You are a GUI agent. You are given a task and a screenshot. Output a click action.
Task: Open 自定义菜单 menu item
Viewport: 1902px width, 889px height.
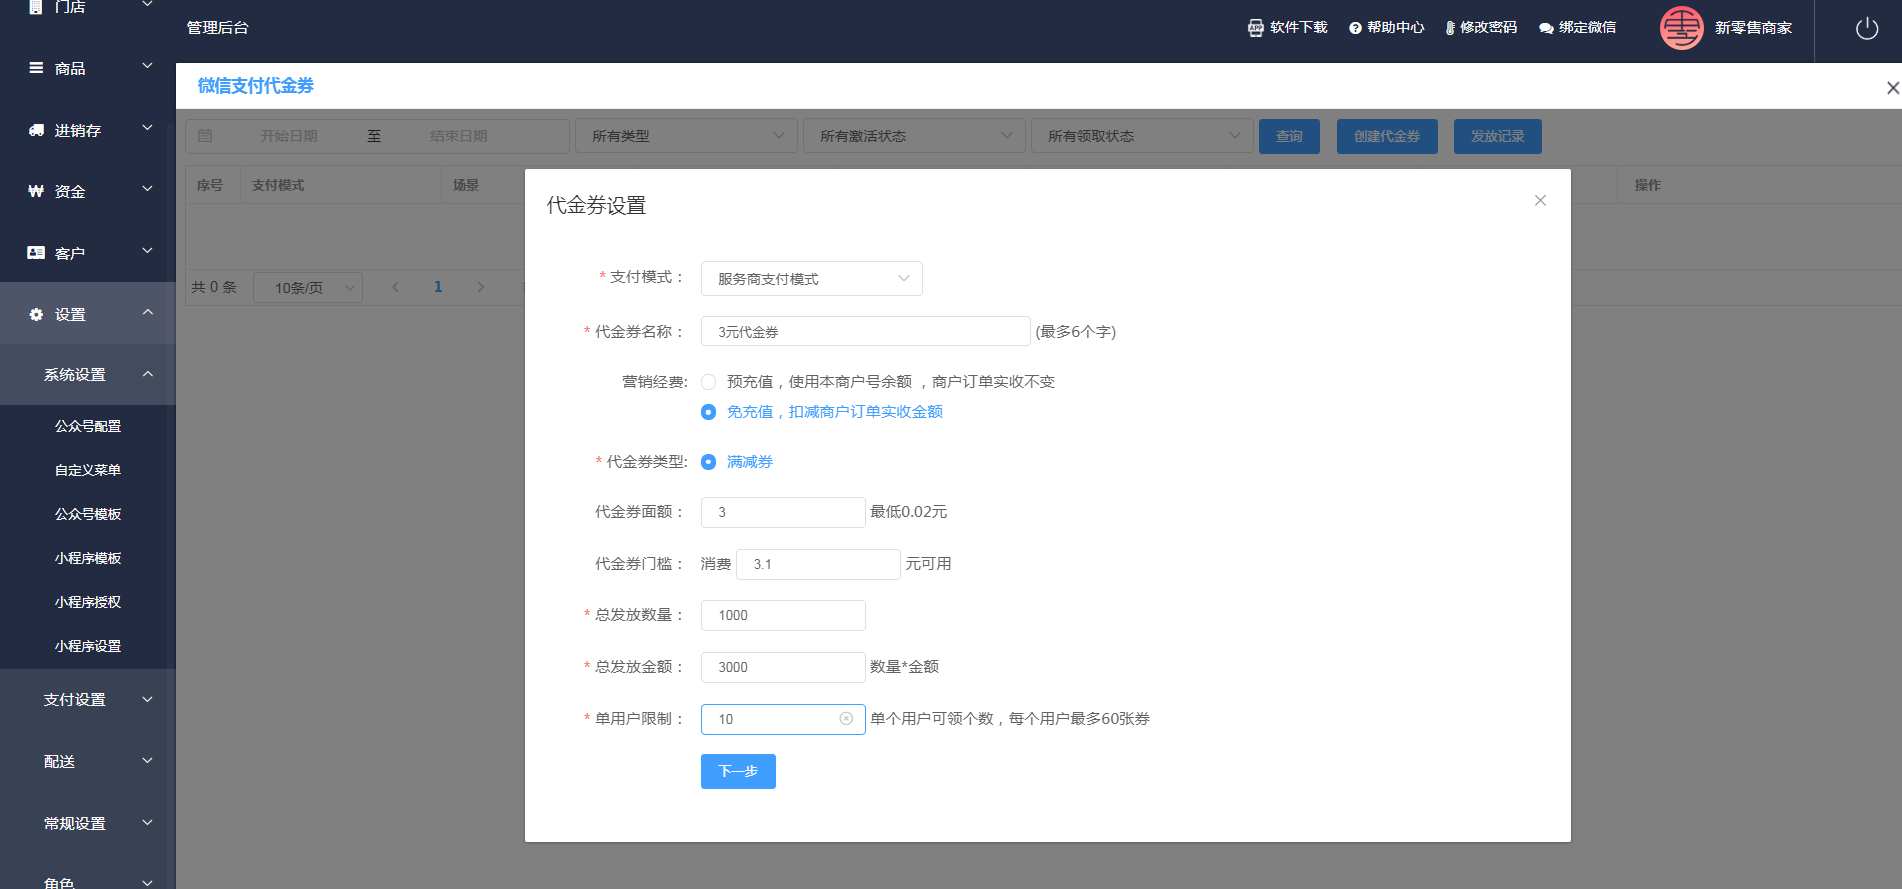point(88,470)
